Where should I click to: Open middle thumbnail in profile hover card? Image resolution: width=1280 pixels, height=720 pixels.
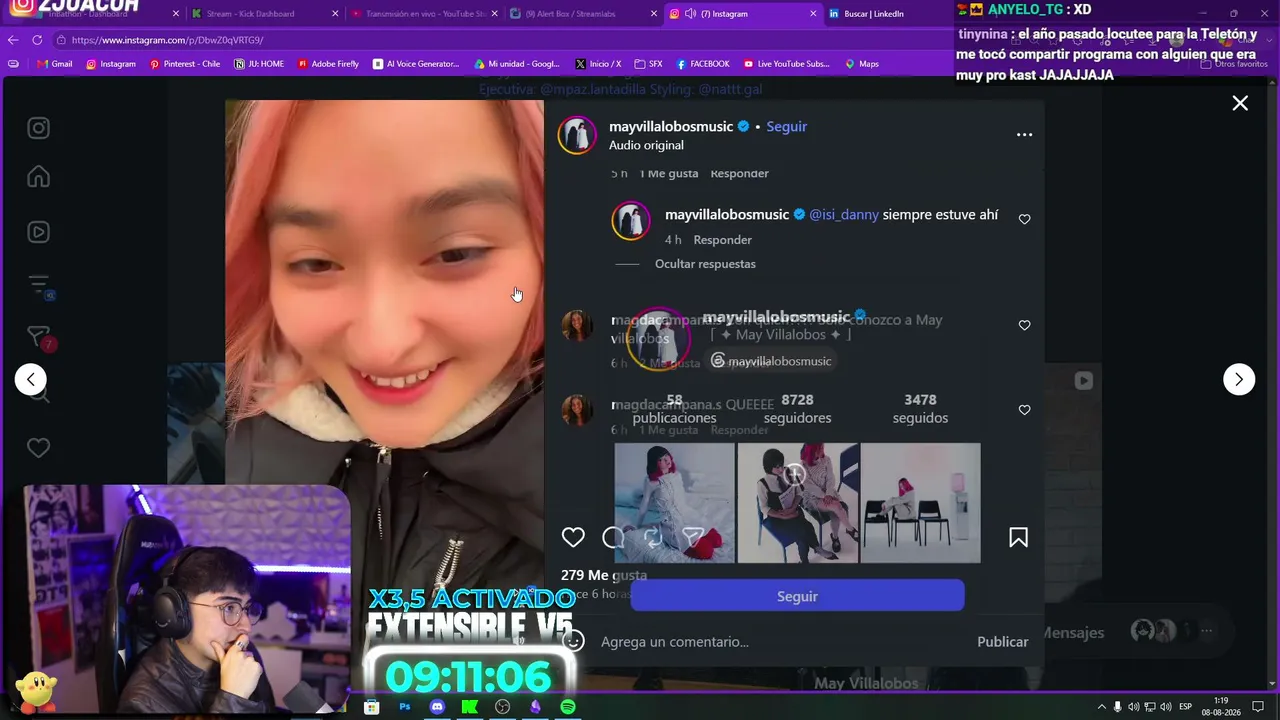click(797, 503)
